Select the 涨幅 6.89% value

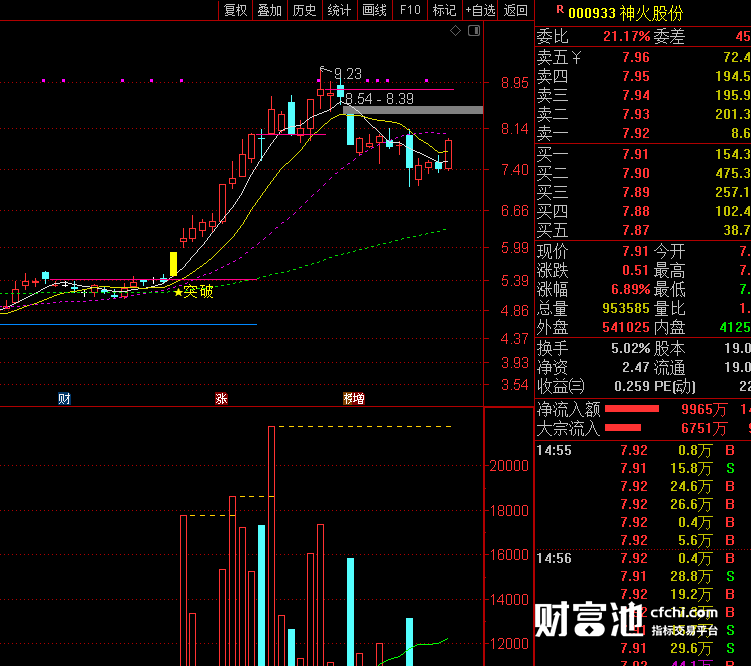click(x=630, y=289)
